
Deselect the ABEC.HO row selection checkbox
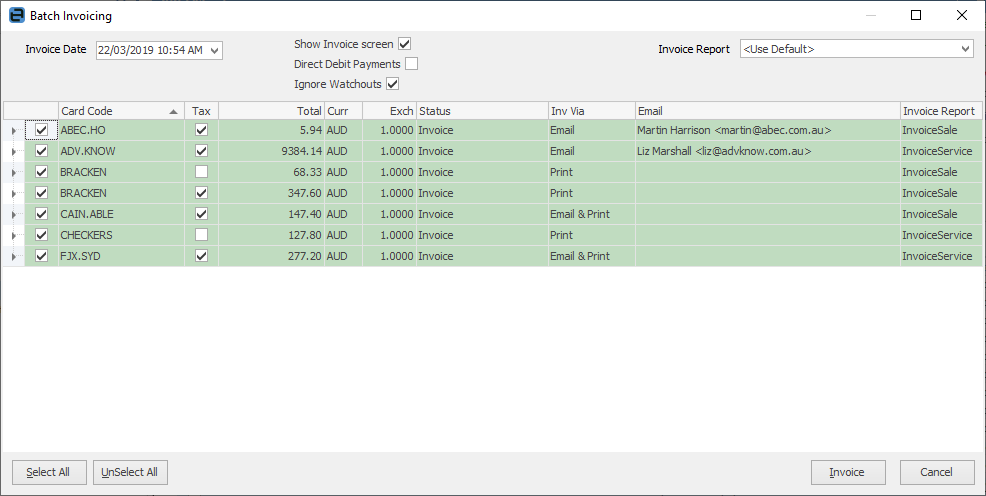(x=41, y=130)
